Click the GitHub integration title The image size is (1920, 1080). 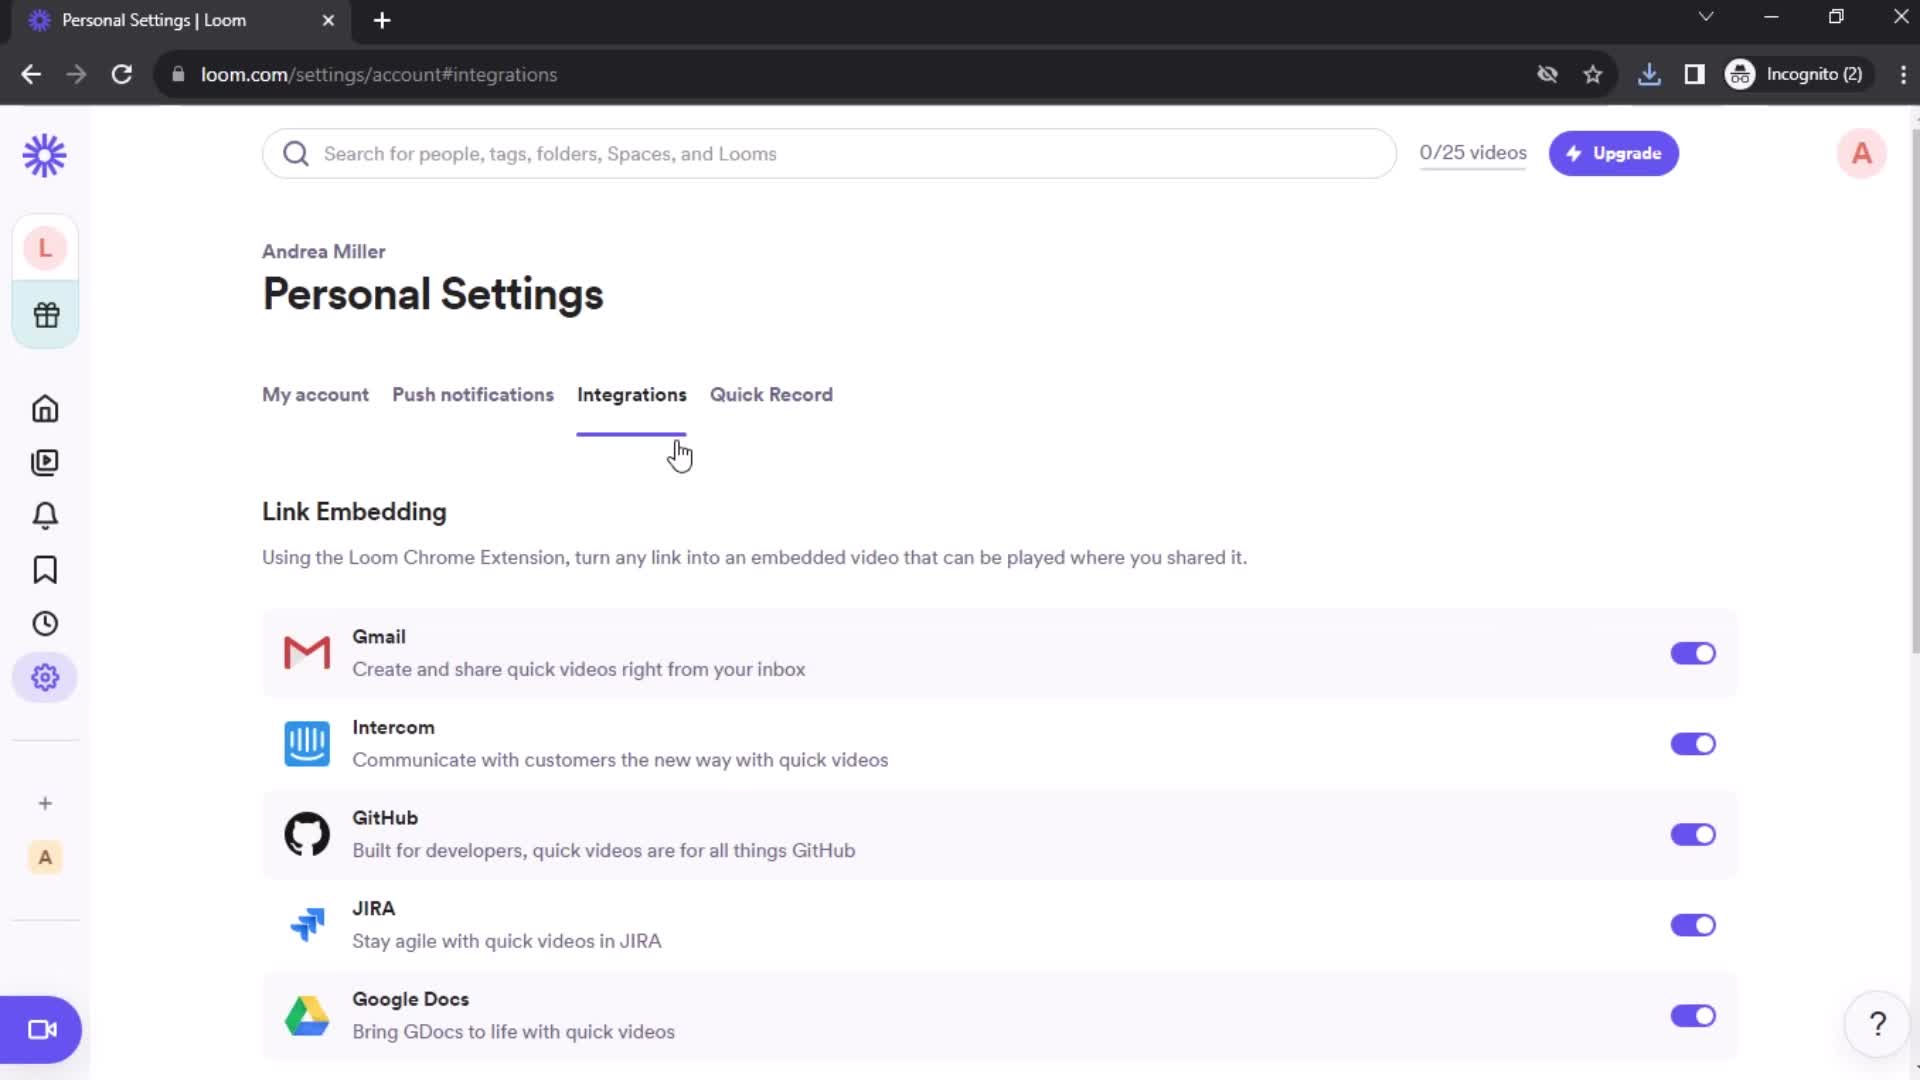click(x=385, y=818)
